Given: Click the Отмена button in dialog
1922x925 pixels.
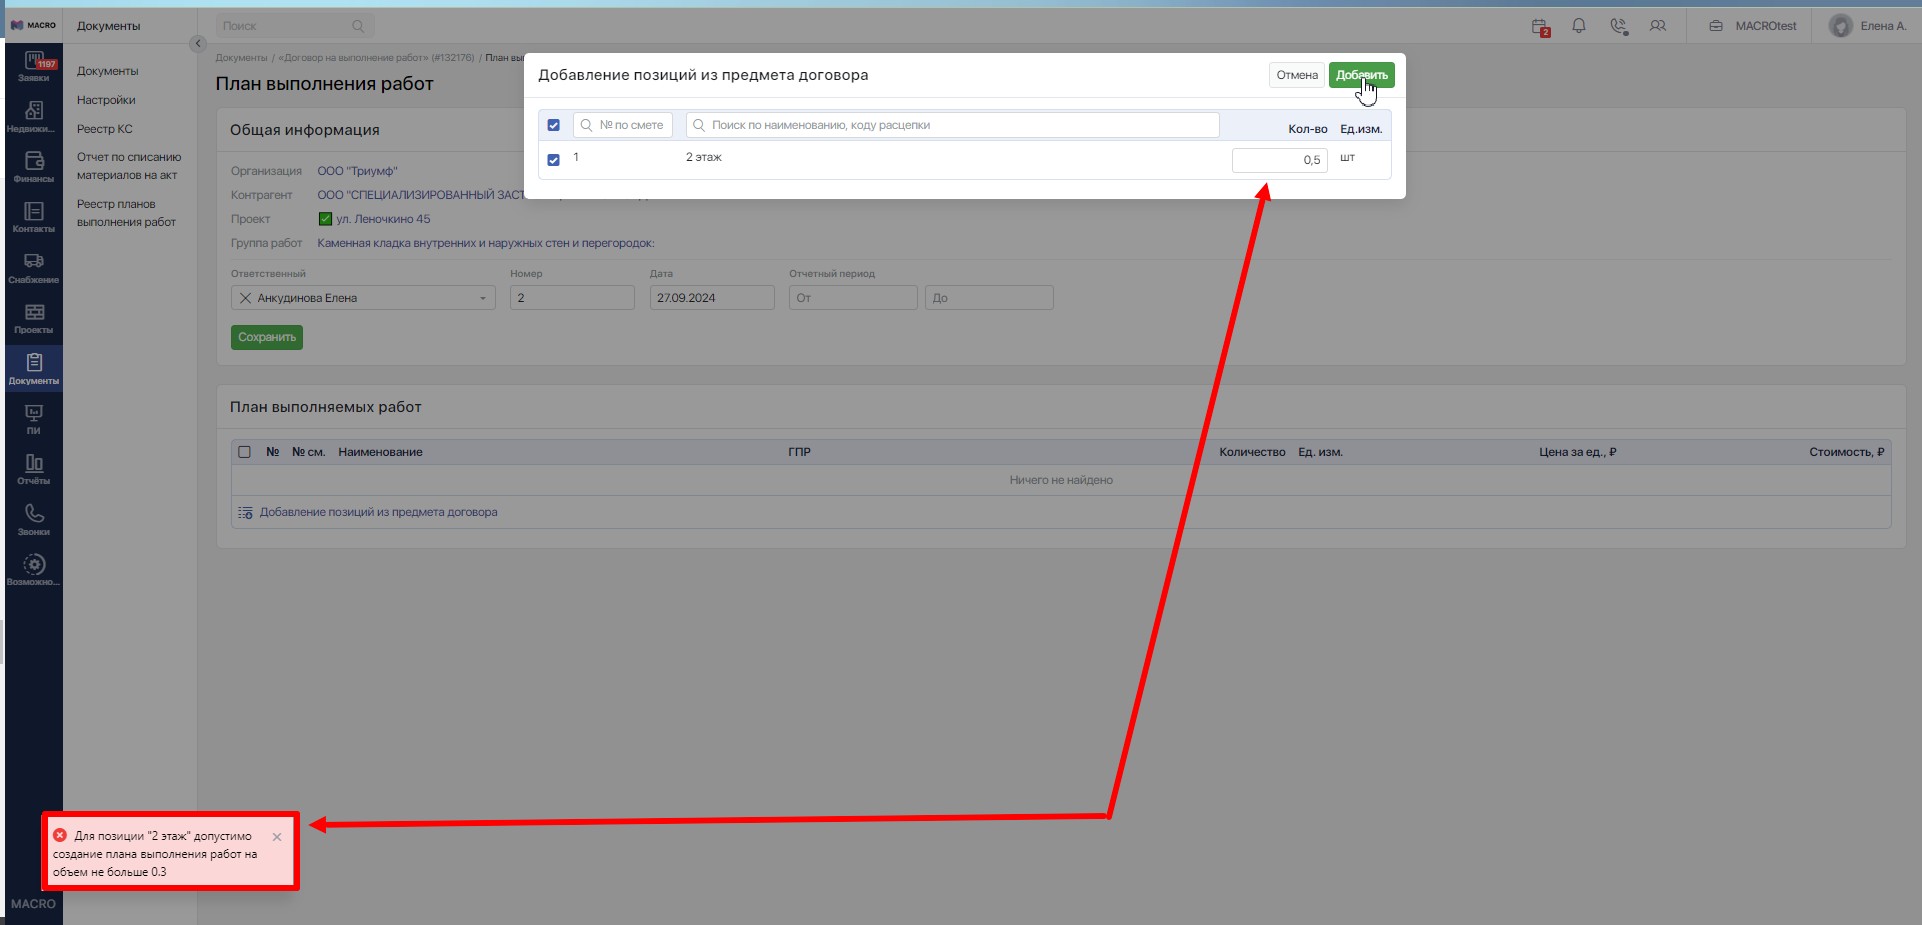Looking at the screenshot, I should (x=1297, y=75).
